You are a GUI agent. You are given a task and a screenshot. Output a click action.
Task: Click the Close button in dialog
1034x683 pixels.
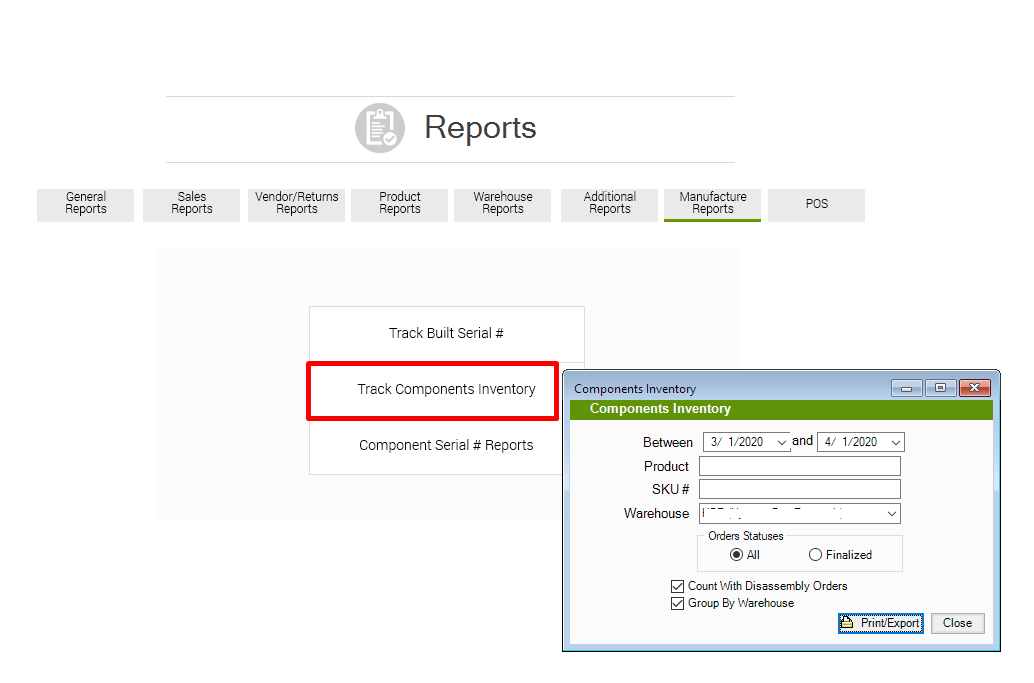click(x=957, y=623)
